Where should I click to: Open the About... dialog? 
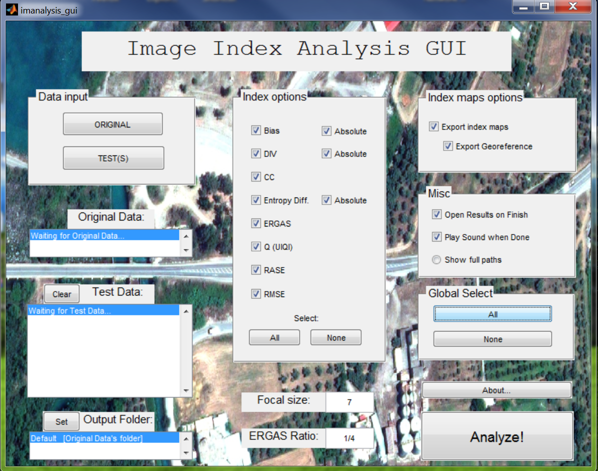[x=497, y=390]
